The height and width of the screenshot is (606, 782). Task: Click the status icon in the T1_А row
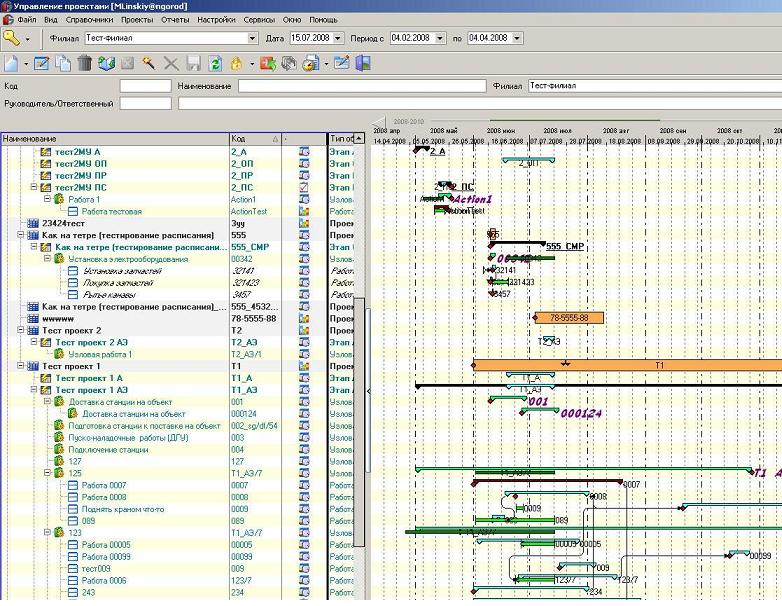coord(304,378)
